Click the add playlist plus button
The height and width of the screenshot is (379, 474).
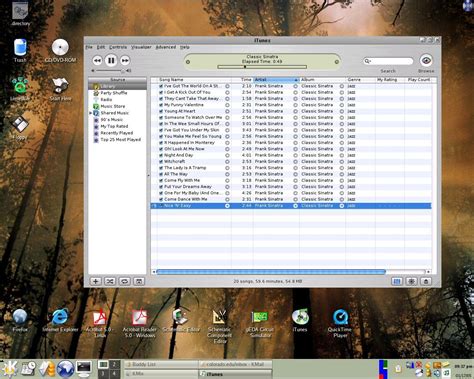96,281
